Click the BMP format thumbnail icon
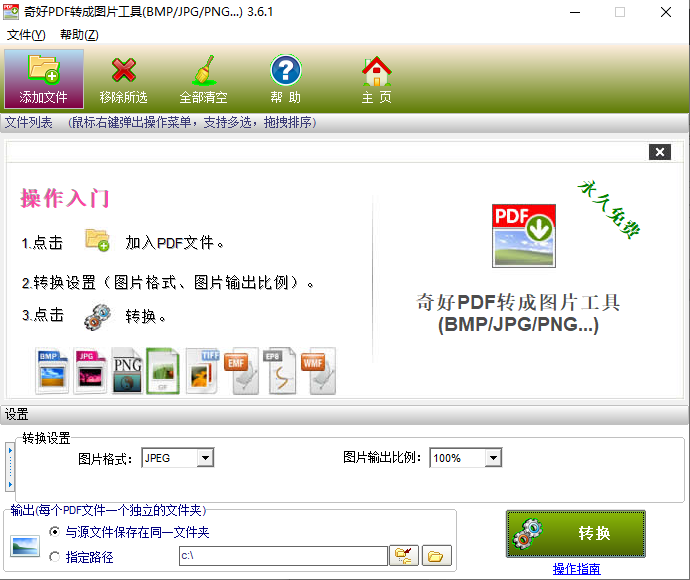Viewport: 690px width, 580px height. pyautogui.click(x=53, y=371)
